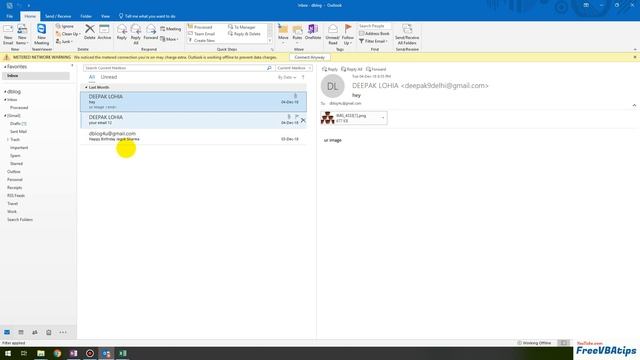Switch to the Folder tab
Image resolution: width=640 pixels, height=360 pixels.
coord(86,16)
